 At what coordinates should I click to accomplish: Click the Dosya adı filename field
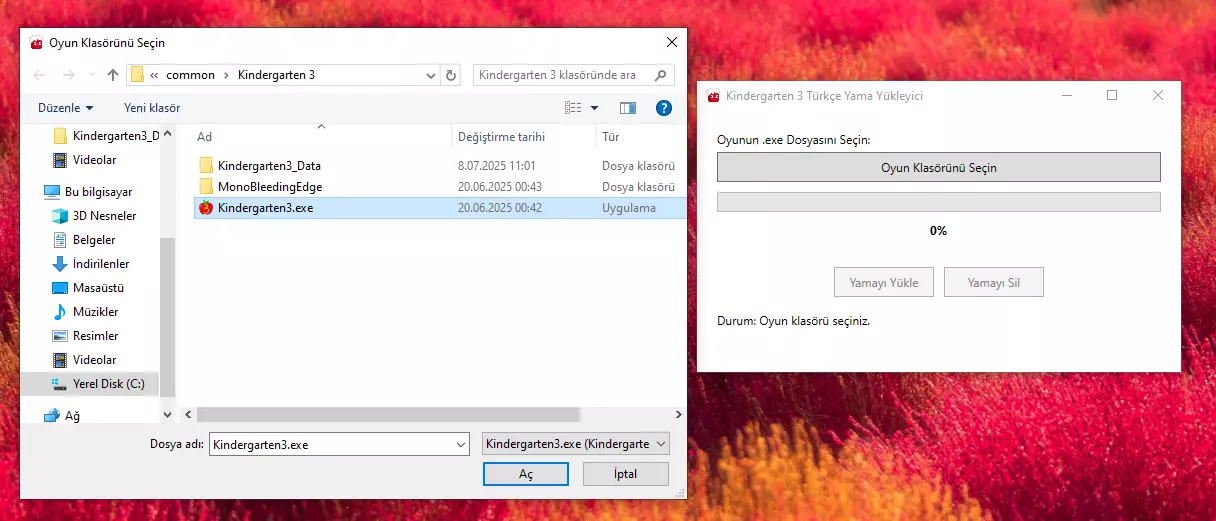pyautogui.click(x=331, y=445)
